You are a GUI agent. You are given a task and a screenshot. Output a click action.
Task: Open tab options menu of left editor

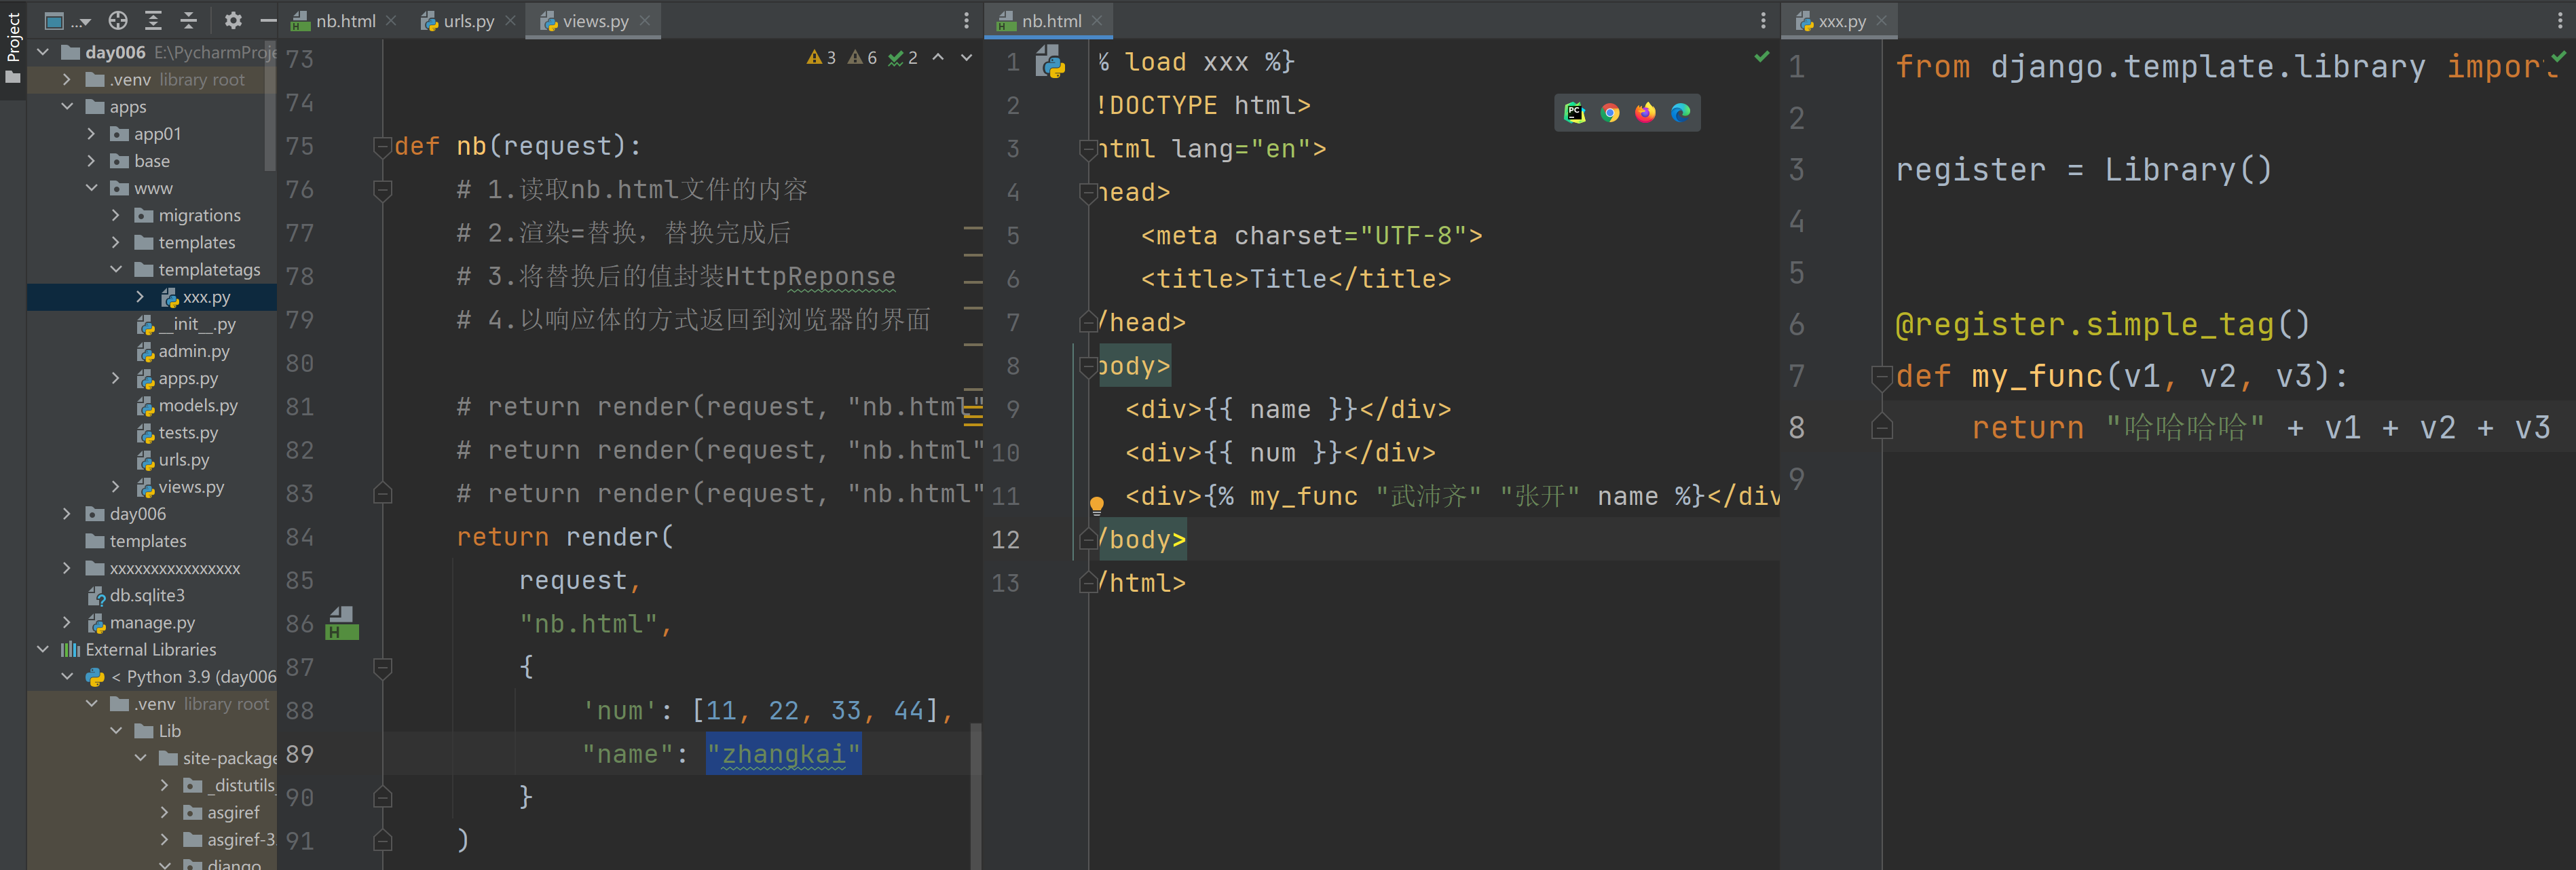click(x=966, y=20)
